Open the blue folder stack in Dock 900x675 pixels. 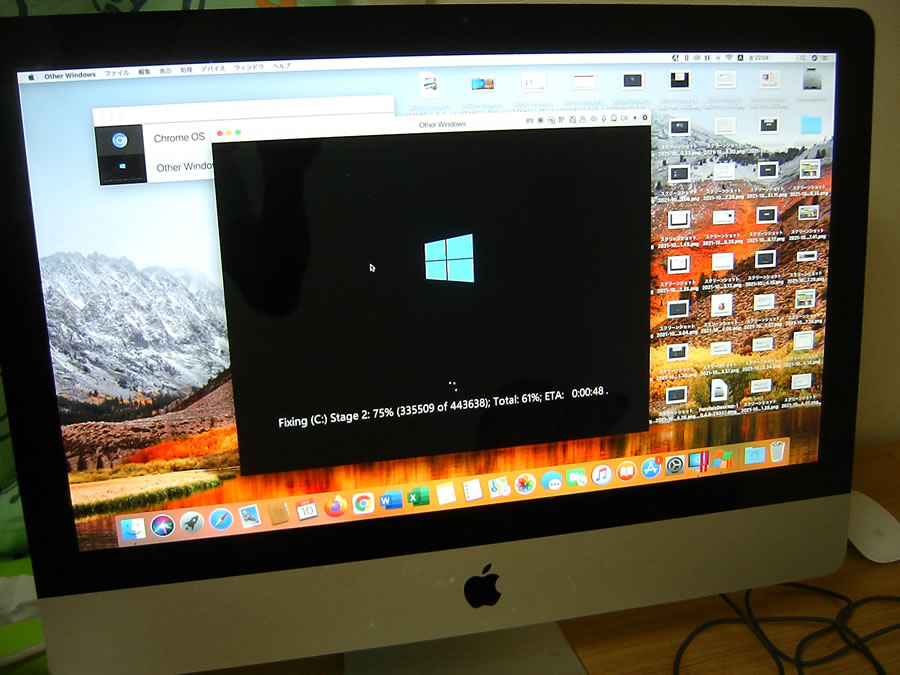pyautogui.click(x=754, y=455)
